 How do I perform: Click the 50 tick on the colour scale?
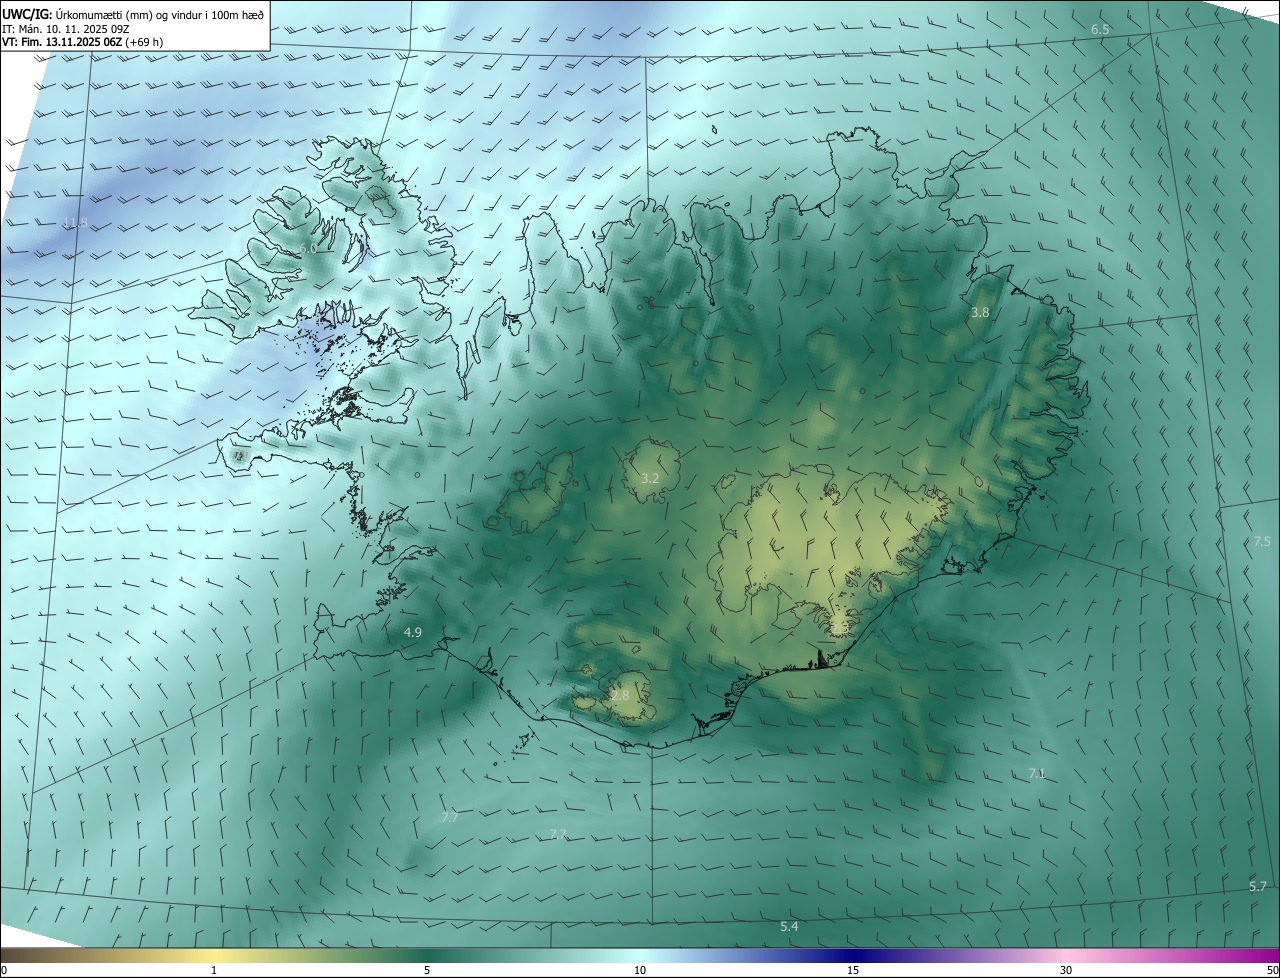point(1272,971)
